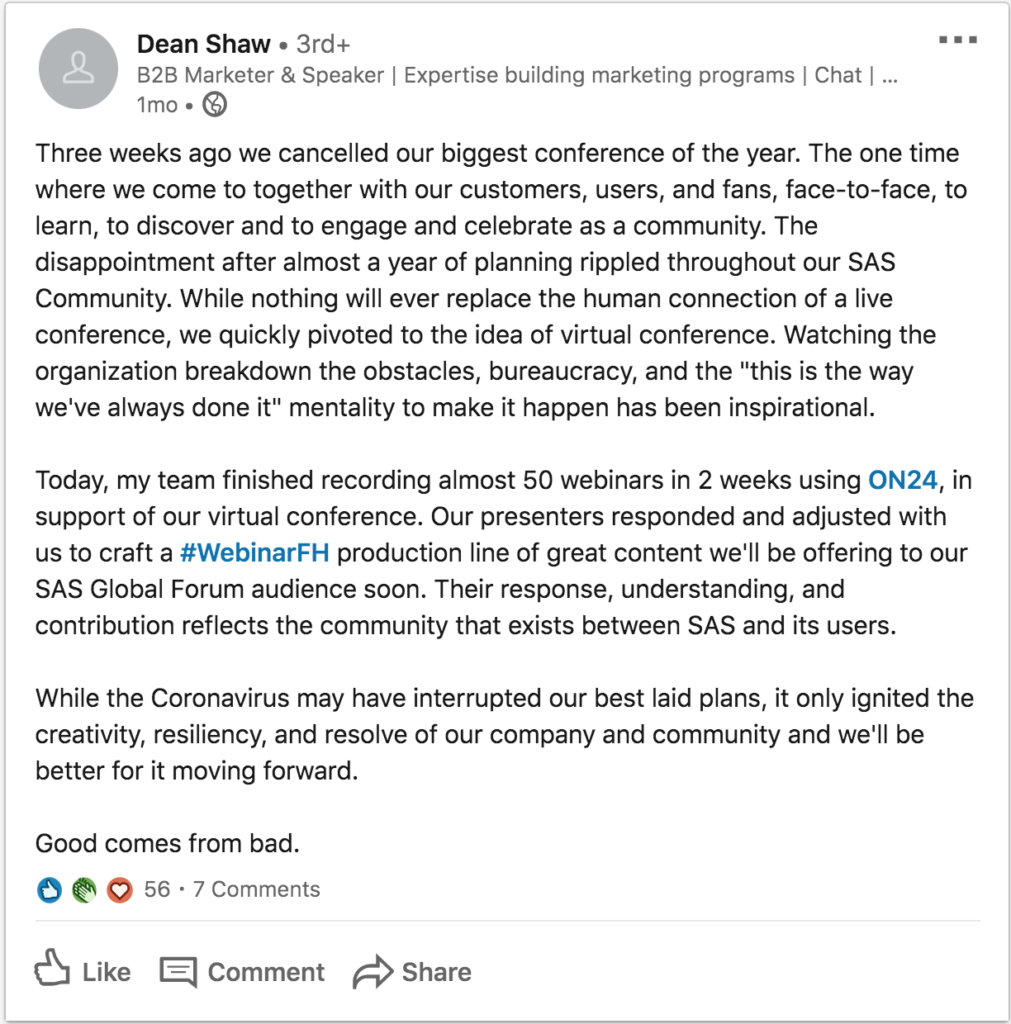Click the Comment button label

pos(266,972)
